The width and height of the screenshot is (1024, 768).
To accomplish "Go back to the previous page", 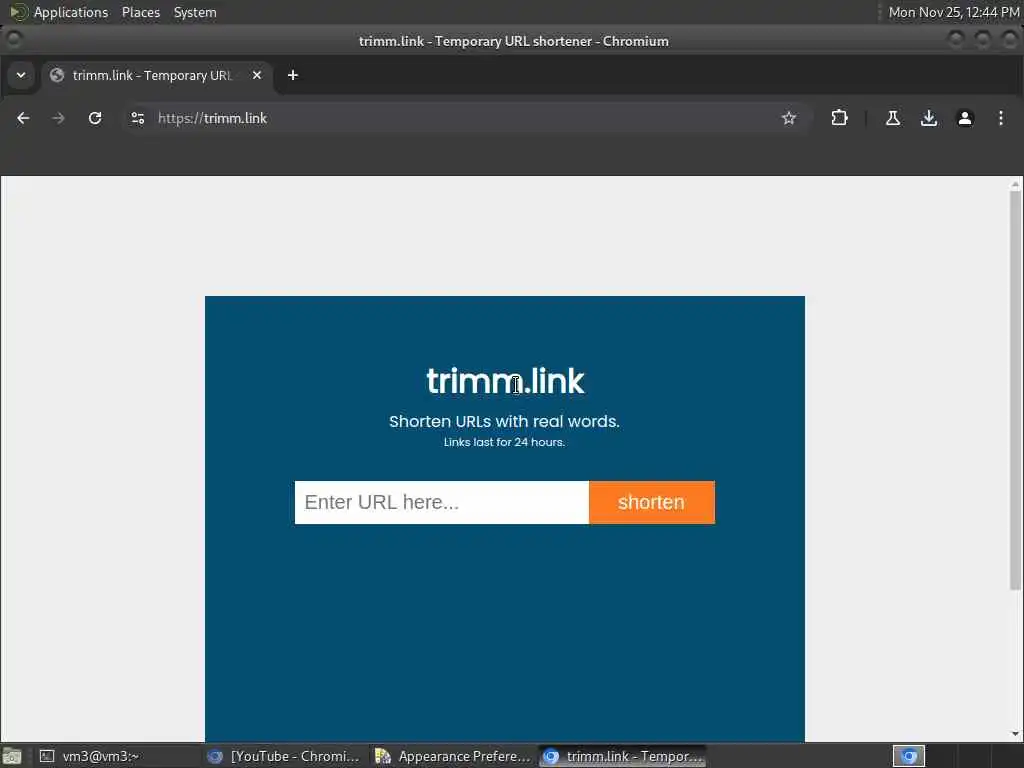I will [23, 118].
